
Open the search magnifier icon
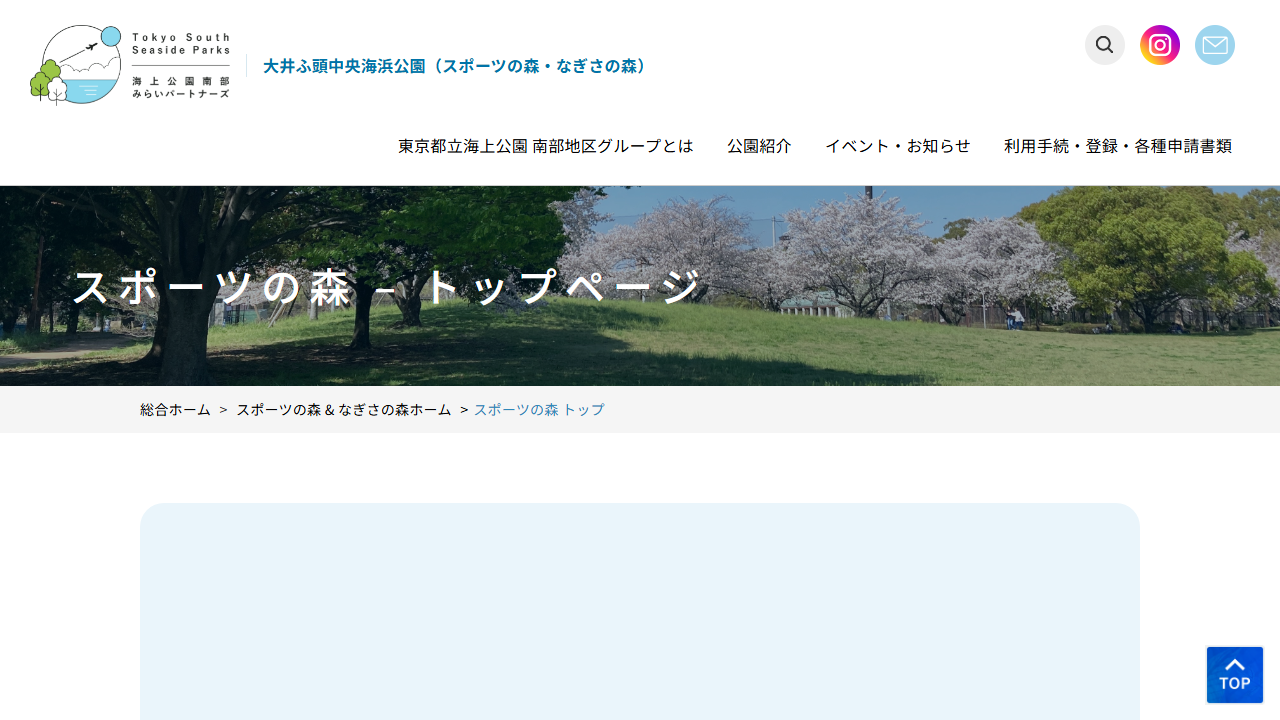pos(1105,45)
